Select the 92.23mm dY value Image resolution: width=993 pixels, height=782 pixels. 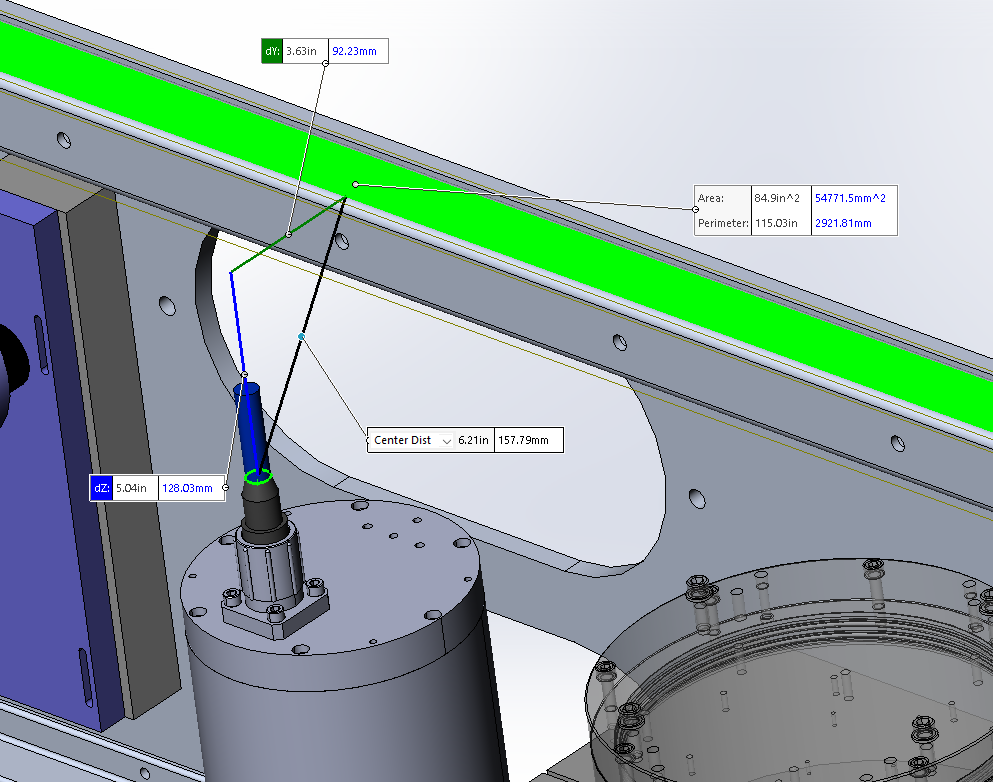[x=354, y=51]
